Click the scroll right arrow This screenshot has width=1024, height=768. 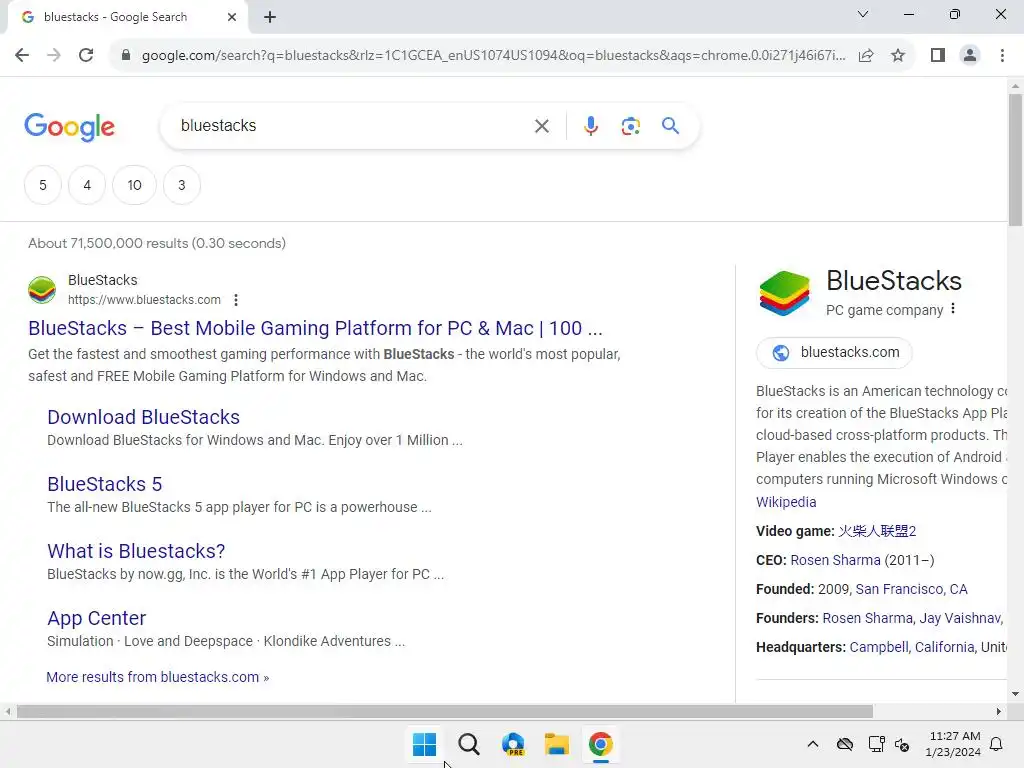(998, 711)
